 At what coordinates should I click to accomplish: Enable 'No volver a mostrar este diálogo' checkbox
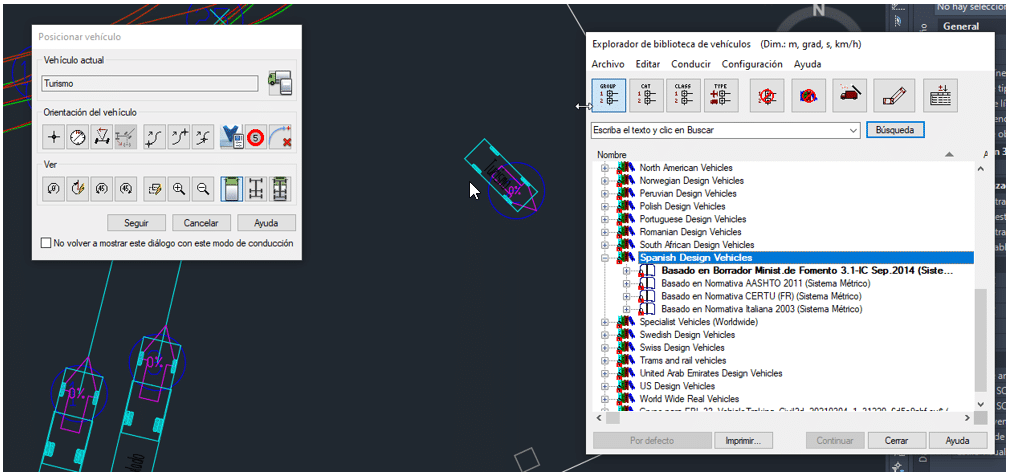tap(46, 243)
